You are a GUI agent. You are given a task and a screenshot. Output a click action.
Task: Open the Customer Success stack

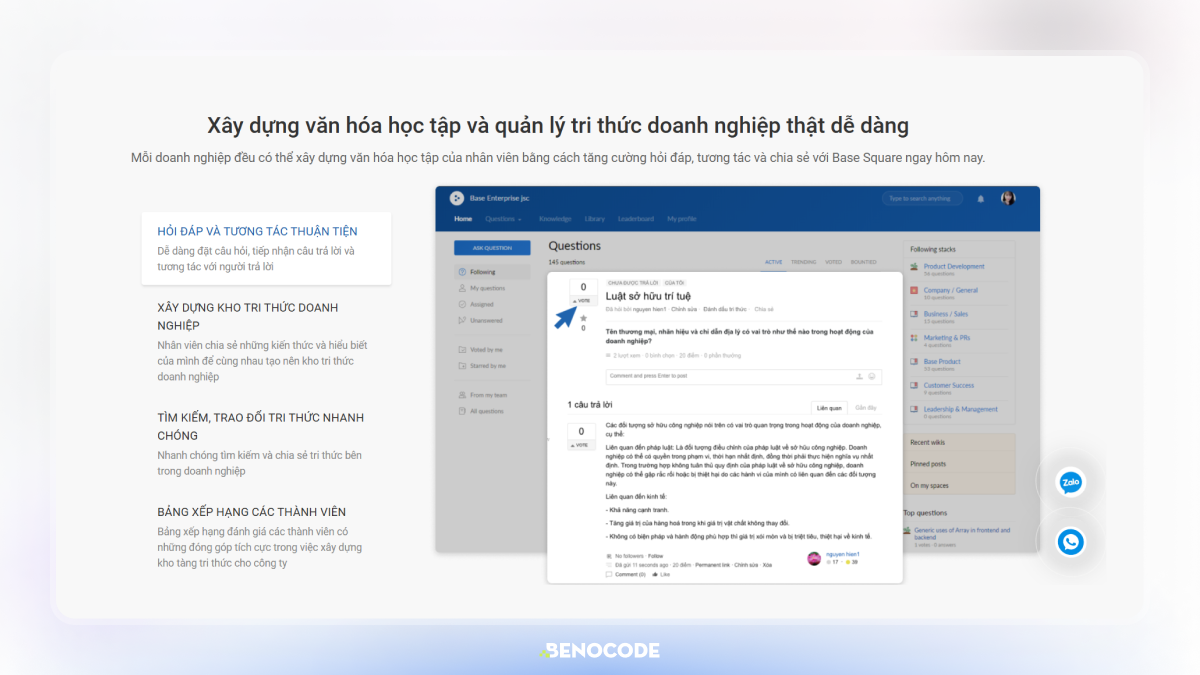click(948, 385)
